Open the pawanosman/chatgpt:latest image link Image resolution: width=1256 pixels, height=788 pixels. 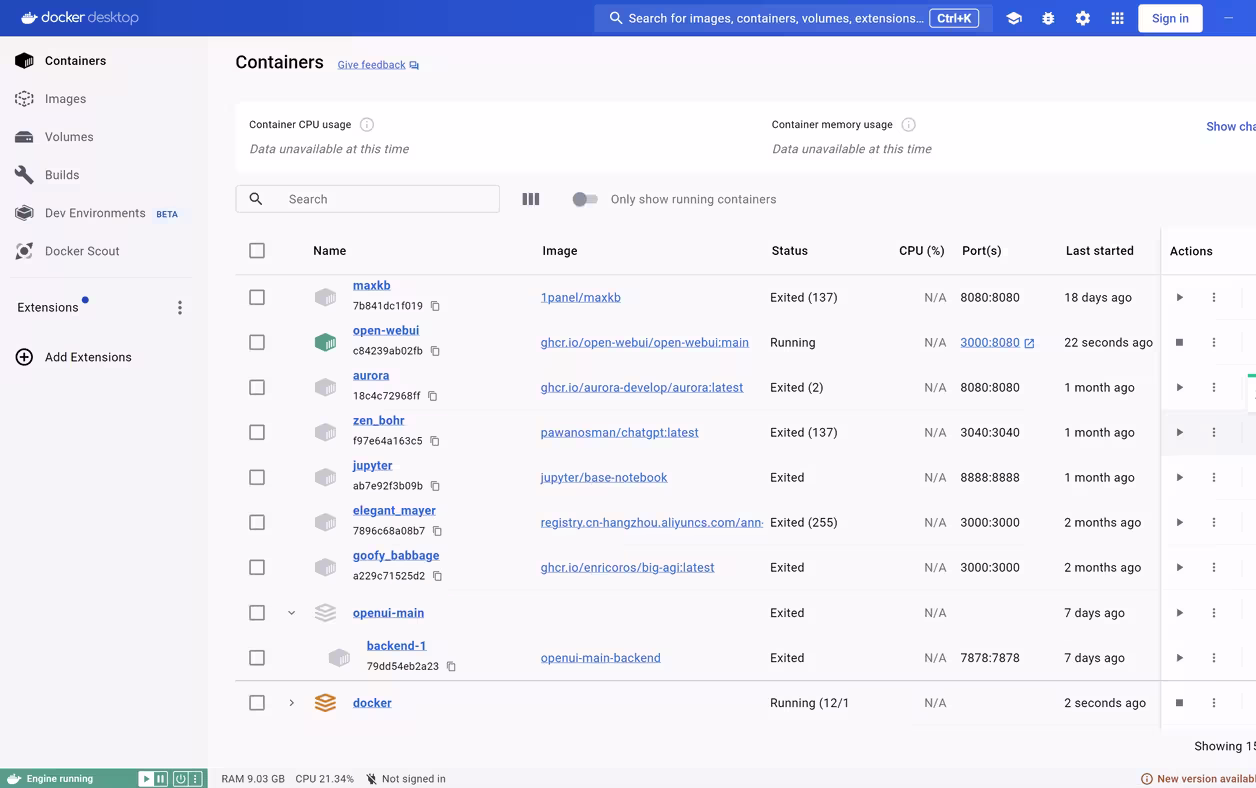click(620, 432)
